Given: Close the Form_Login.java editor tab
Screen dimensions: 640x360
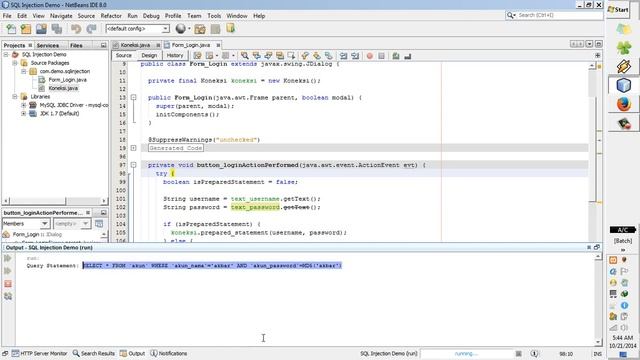Looking at the screenshot, I should pos(218,45).
